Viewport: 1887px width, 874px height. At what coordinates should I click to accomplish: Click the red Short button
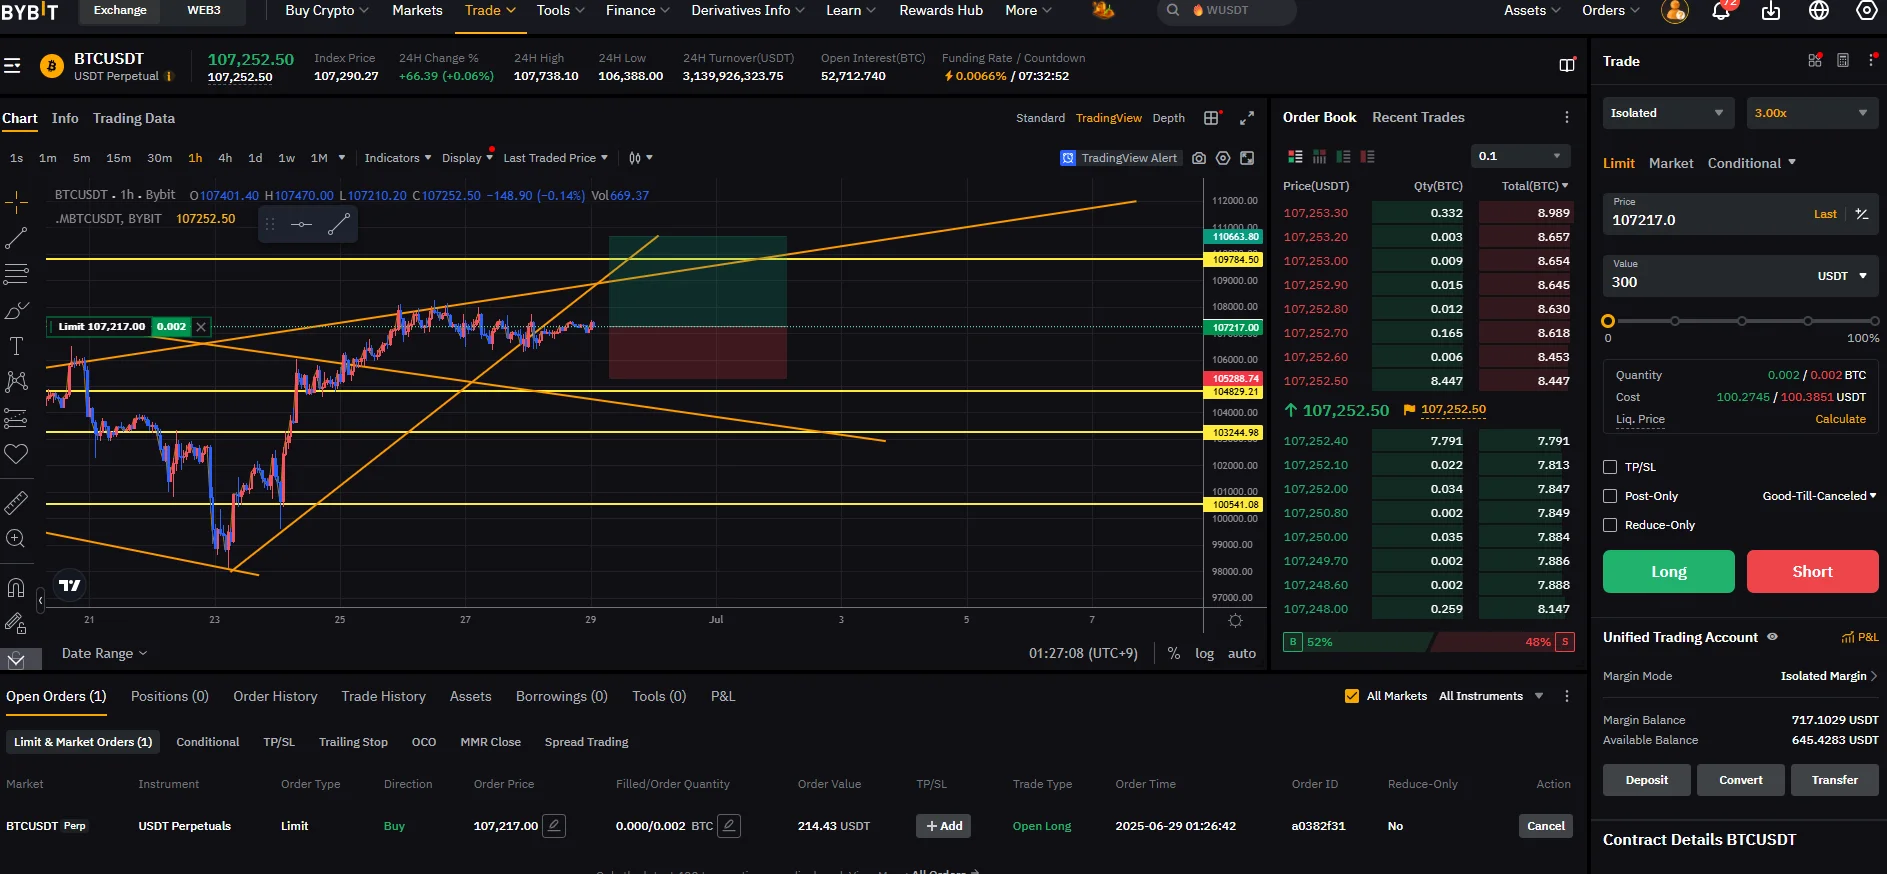point(1812,572)
